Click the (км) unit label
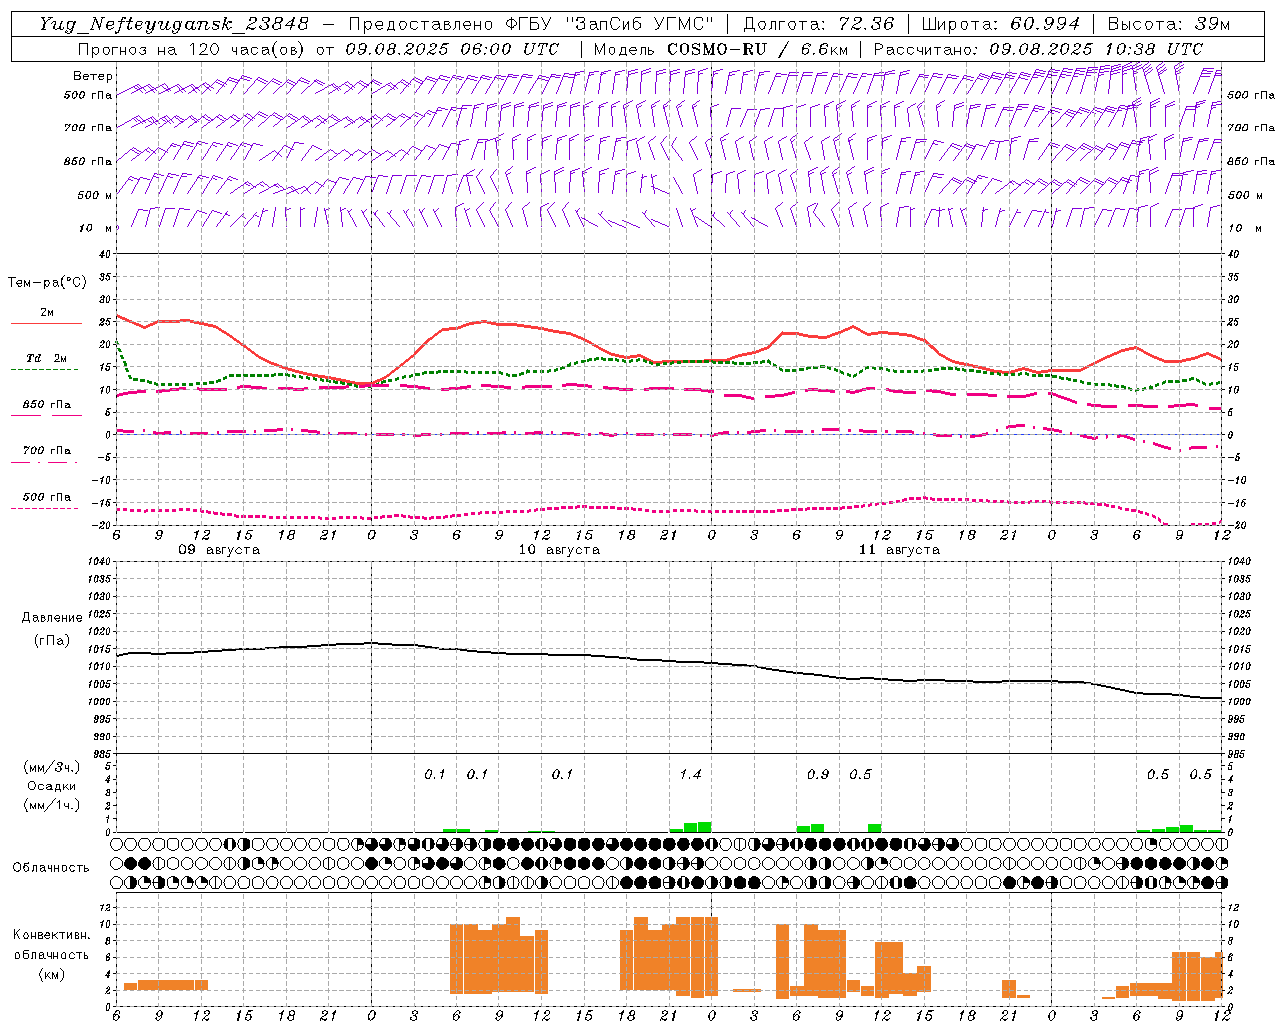This screenshot has height=1024, width=1280. 51,974
